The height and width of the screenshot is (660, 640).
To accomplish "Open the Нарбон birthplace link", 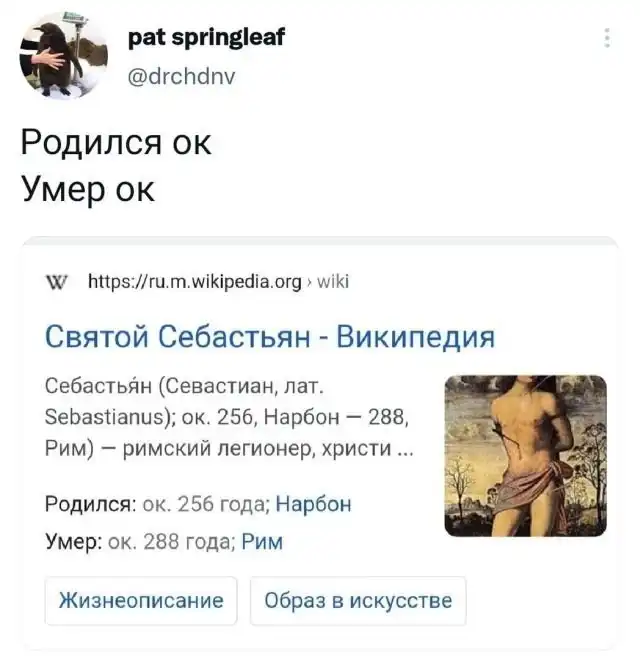I will 313,504.
